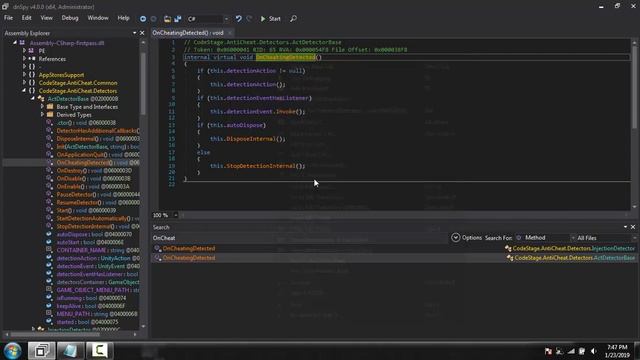640x360 pixels.
Task: Open the View menu
Action: pos(47,18)
